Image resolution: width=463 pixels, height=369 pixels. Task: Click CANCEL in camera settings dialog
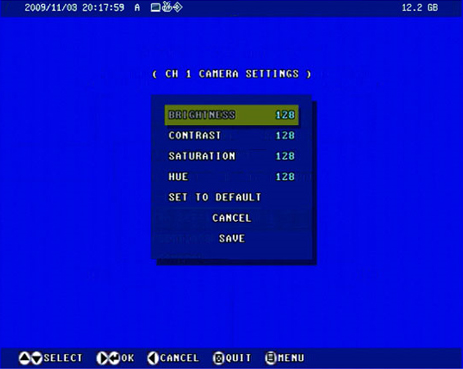pos(232,218)
